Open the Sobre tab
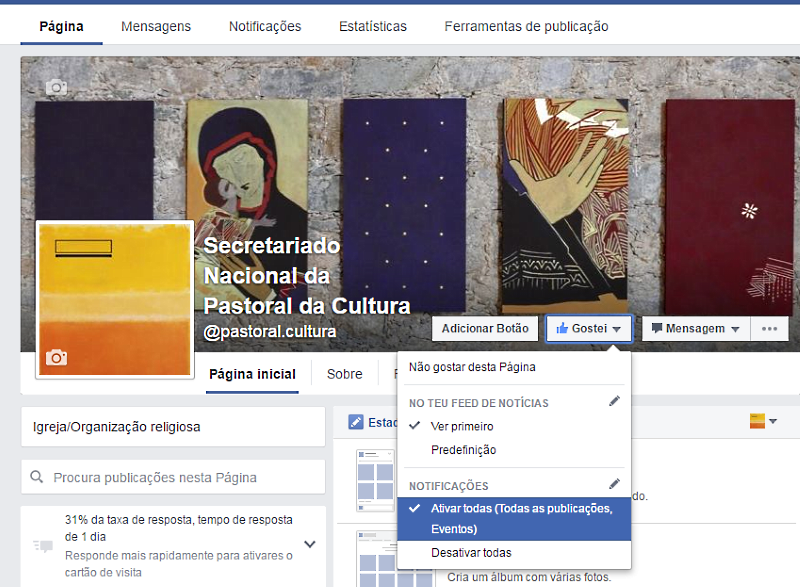Screen dimensions: 800x587 tap(344, 374)
